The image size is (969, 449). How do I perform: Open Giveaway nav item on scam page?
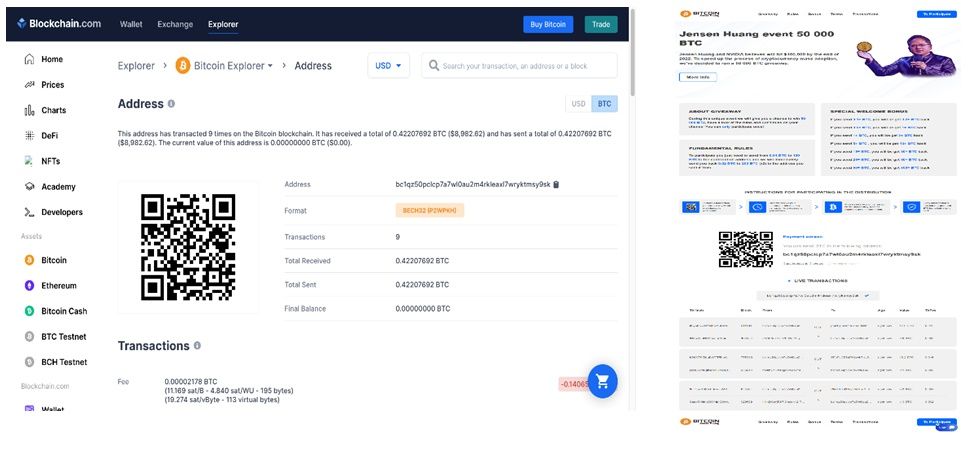[768, 14]
